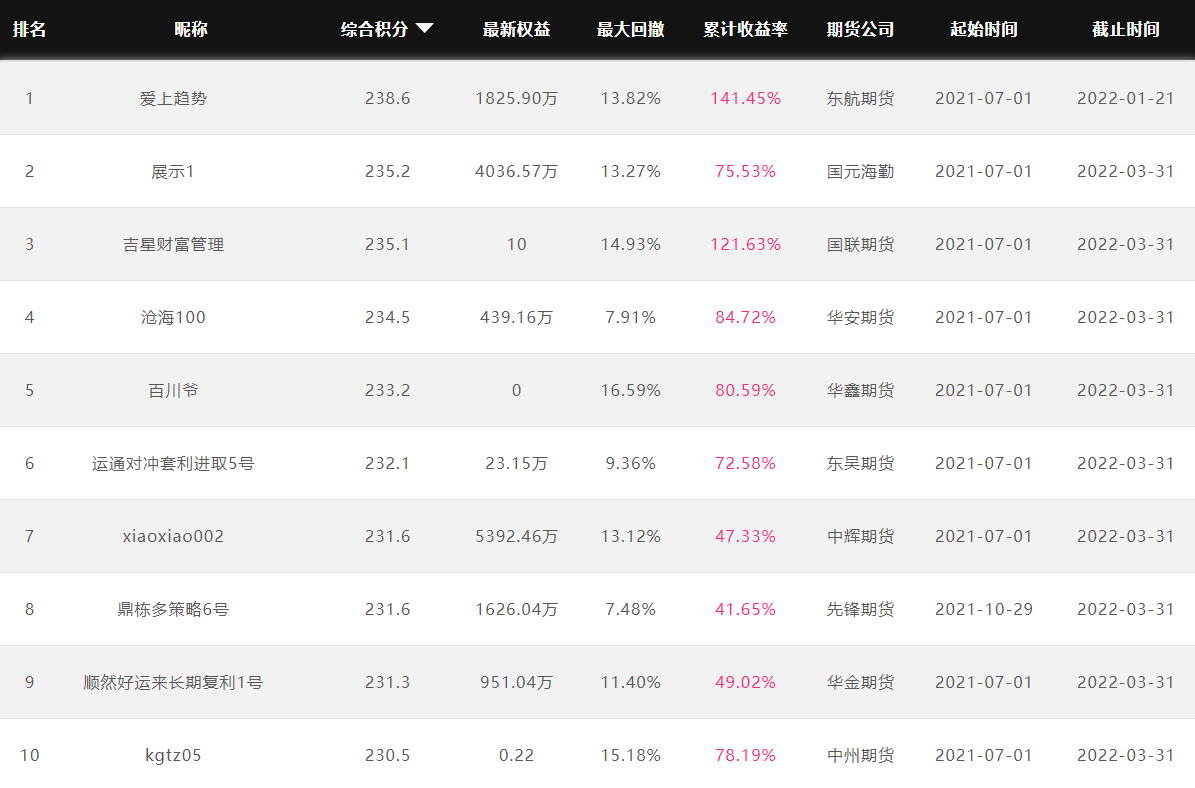
Task: Click the 5392.46万 equity value
Action: point(517,537)
